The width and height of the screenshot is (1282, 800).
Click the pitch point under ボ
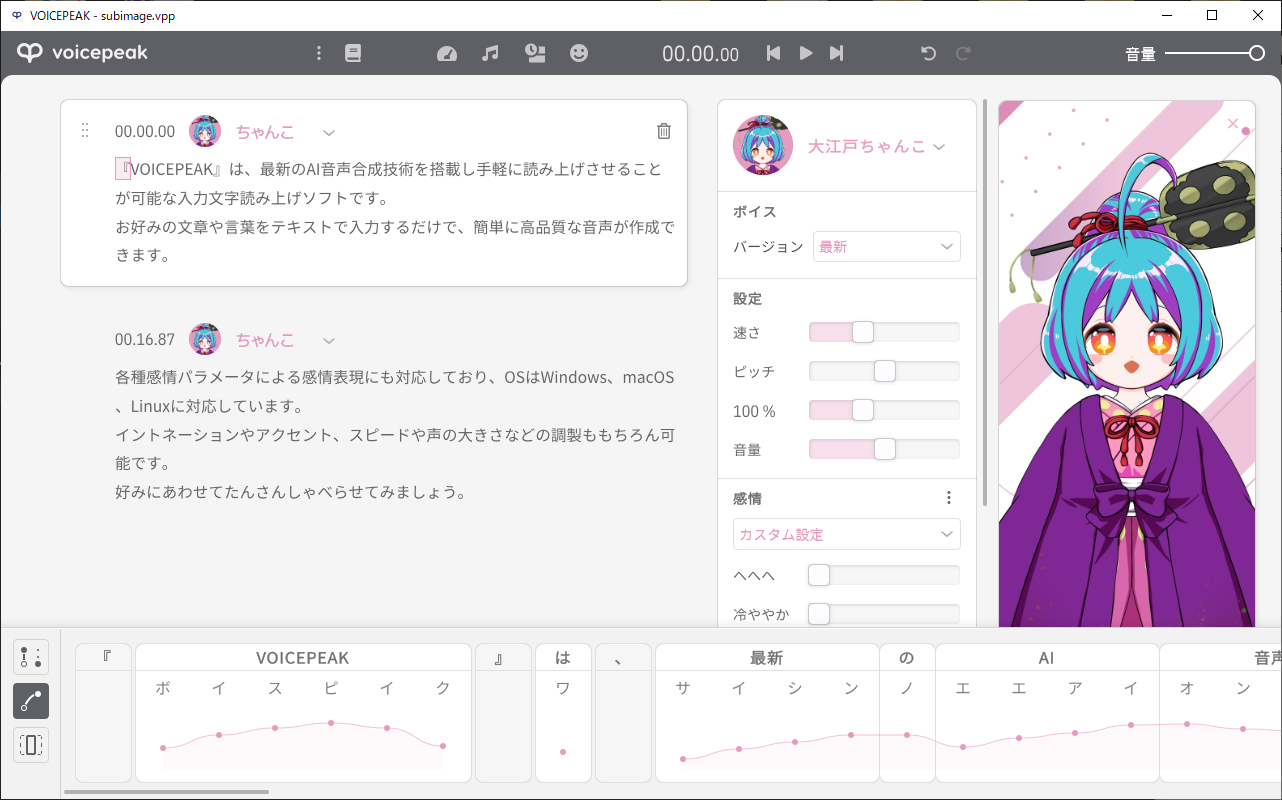pyautogui.click(x=163, y=747)
